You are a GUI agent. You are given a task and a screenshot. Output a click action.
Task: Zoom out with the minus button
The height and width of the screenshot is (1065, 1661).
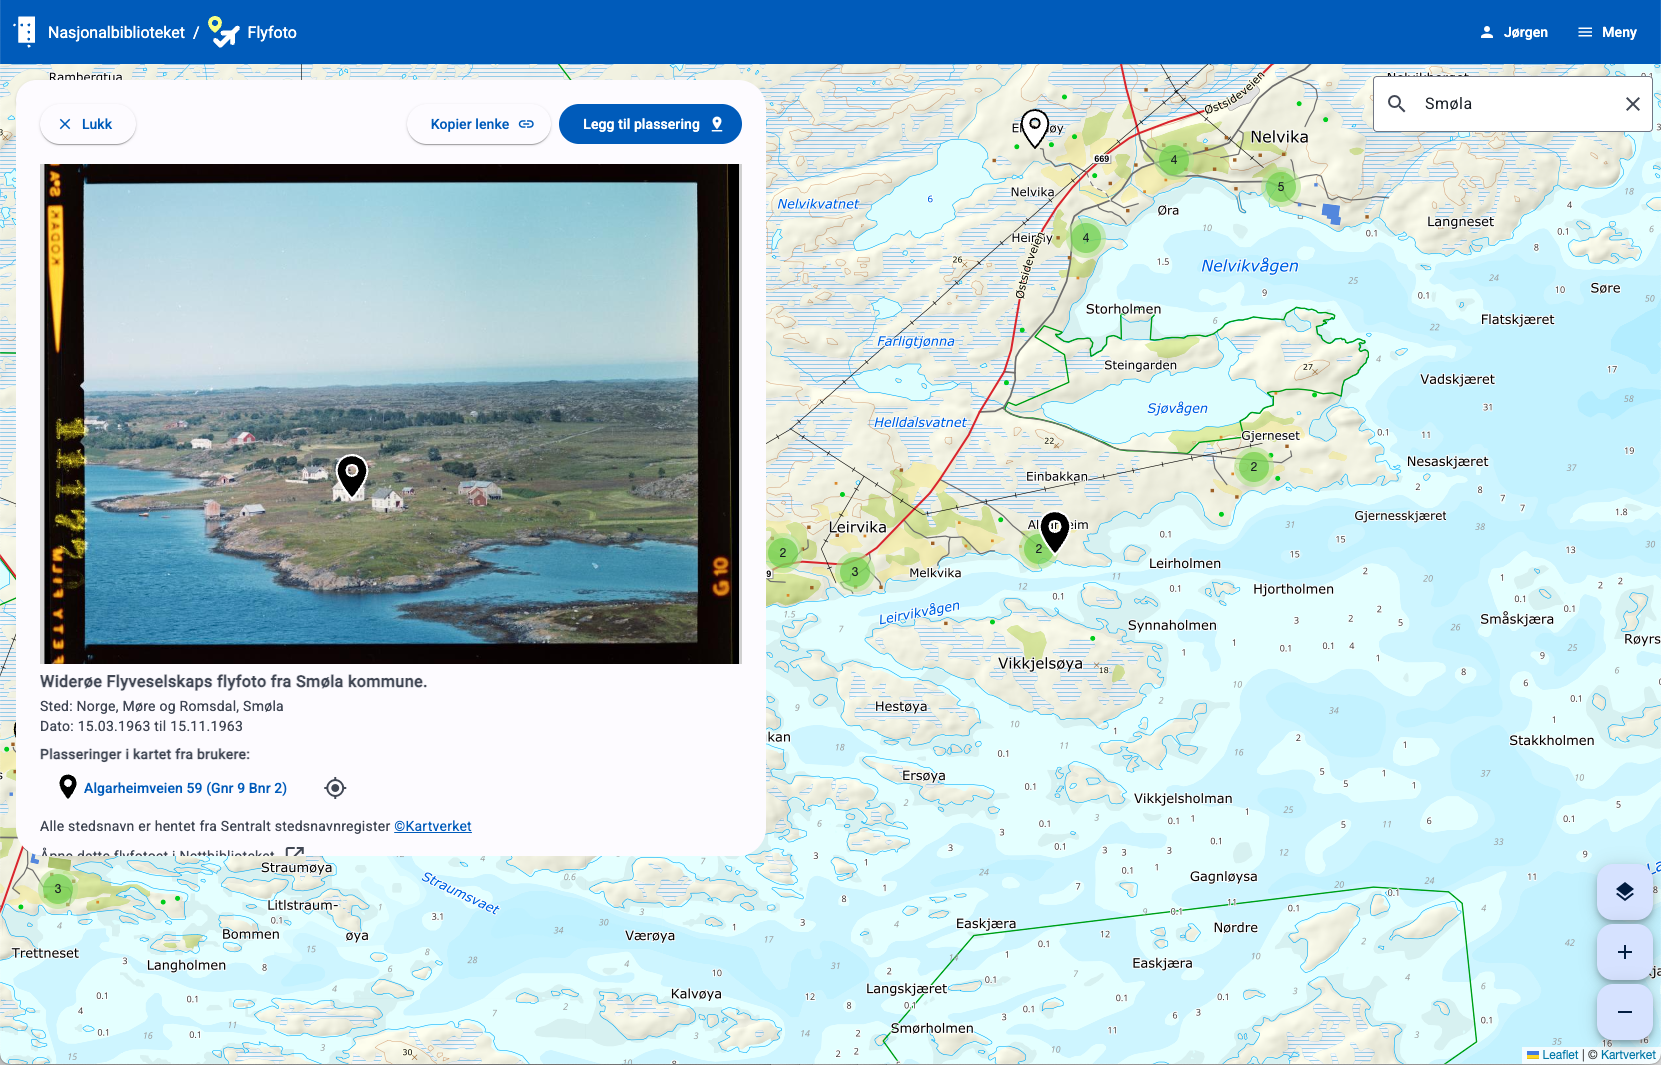pyautogui.click(x=1624, y=1012)
